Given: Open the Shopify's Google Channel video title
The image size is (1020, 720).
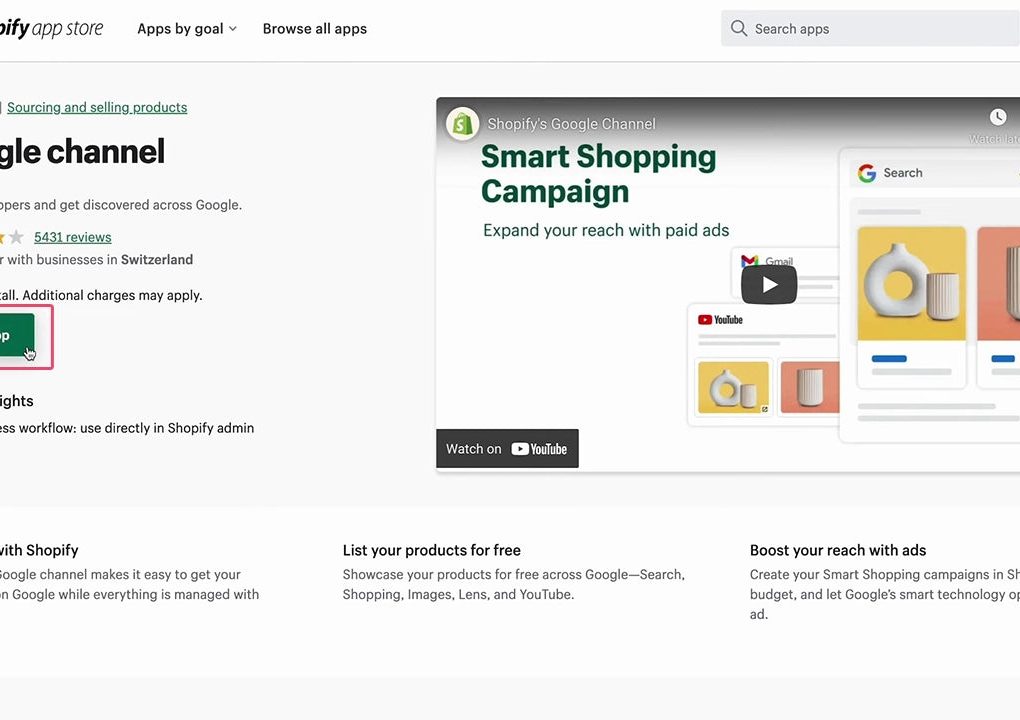Looking at the screenshot, I should point(571,124).
